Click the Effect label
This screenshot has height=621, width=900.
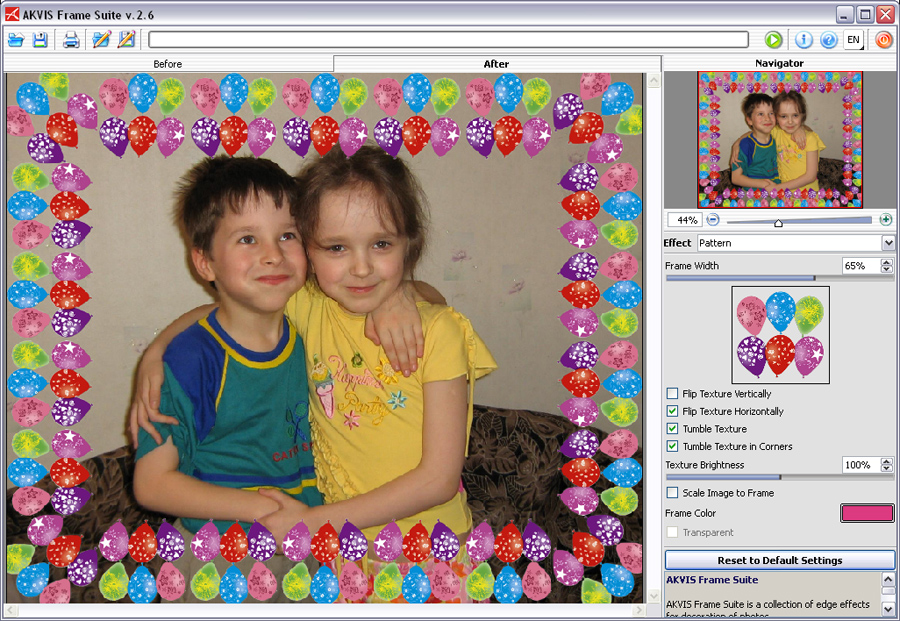coord(677,243)
